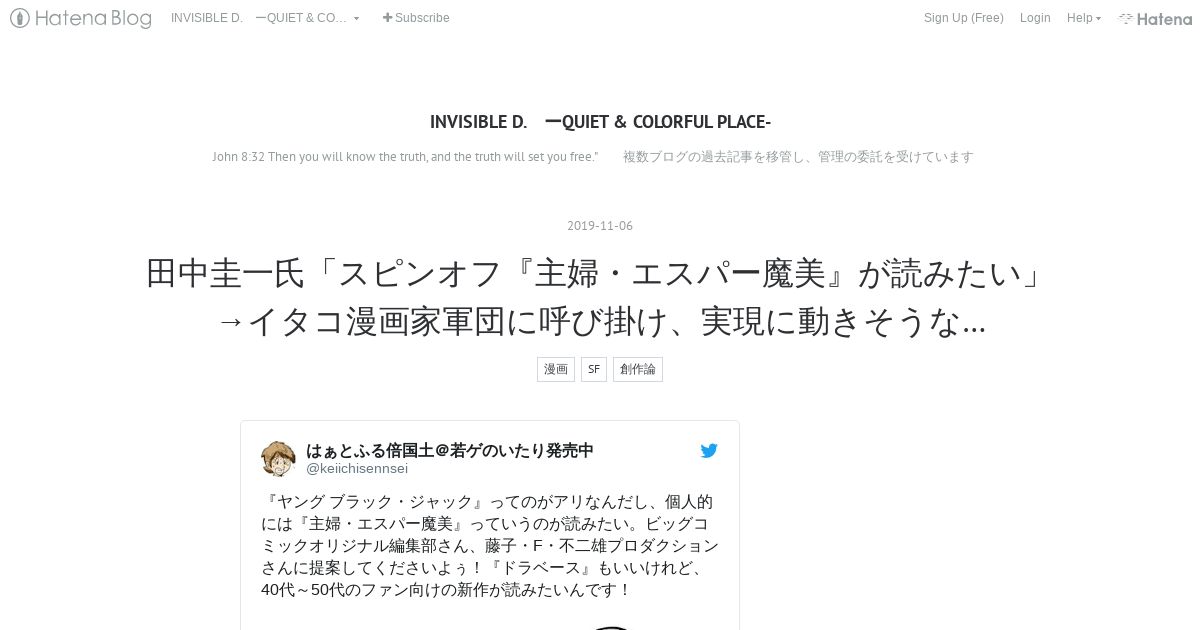Click Sign Up (Free)
The image size is (1200, 630).
coord(963,18)
